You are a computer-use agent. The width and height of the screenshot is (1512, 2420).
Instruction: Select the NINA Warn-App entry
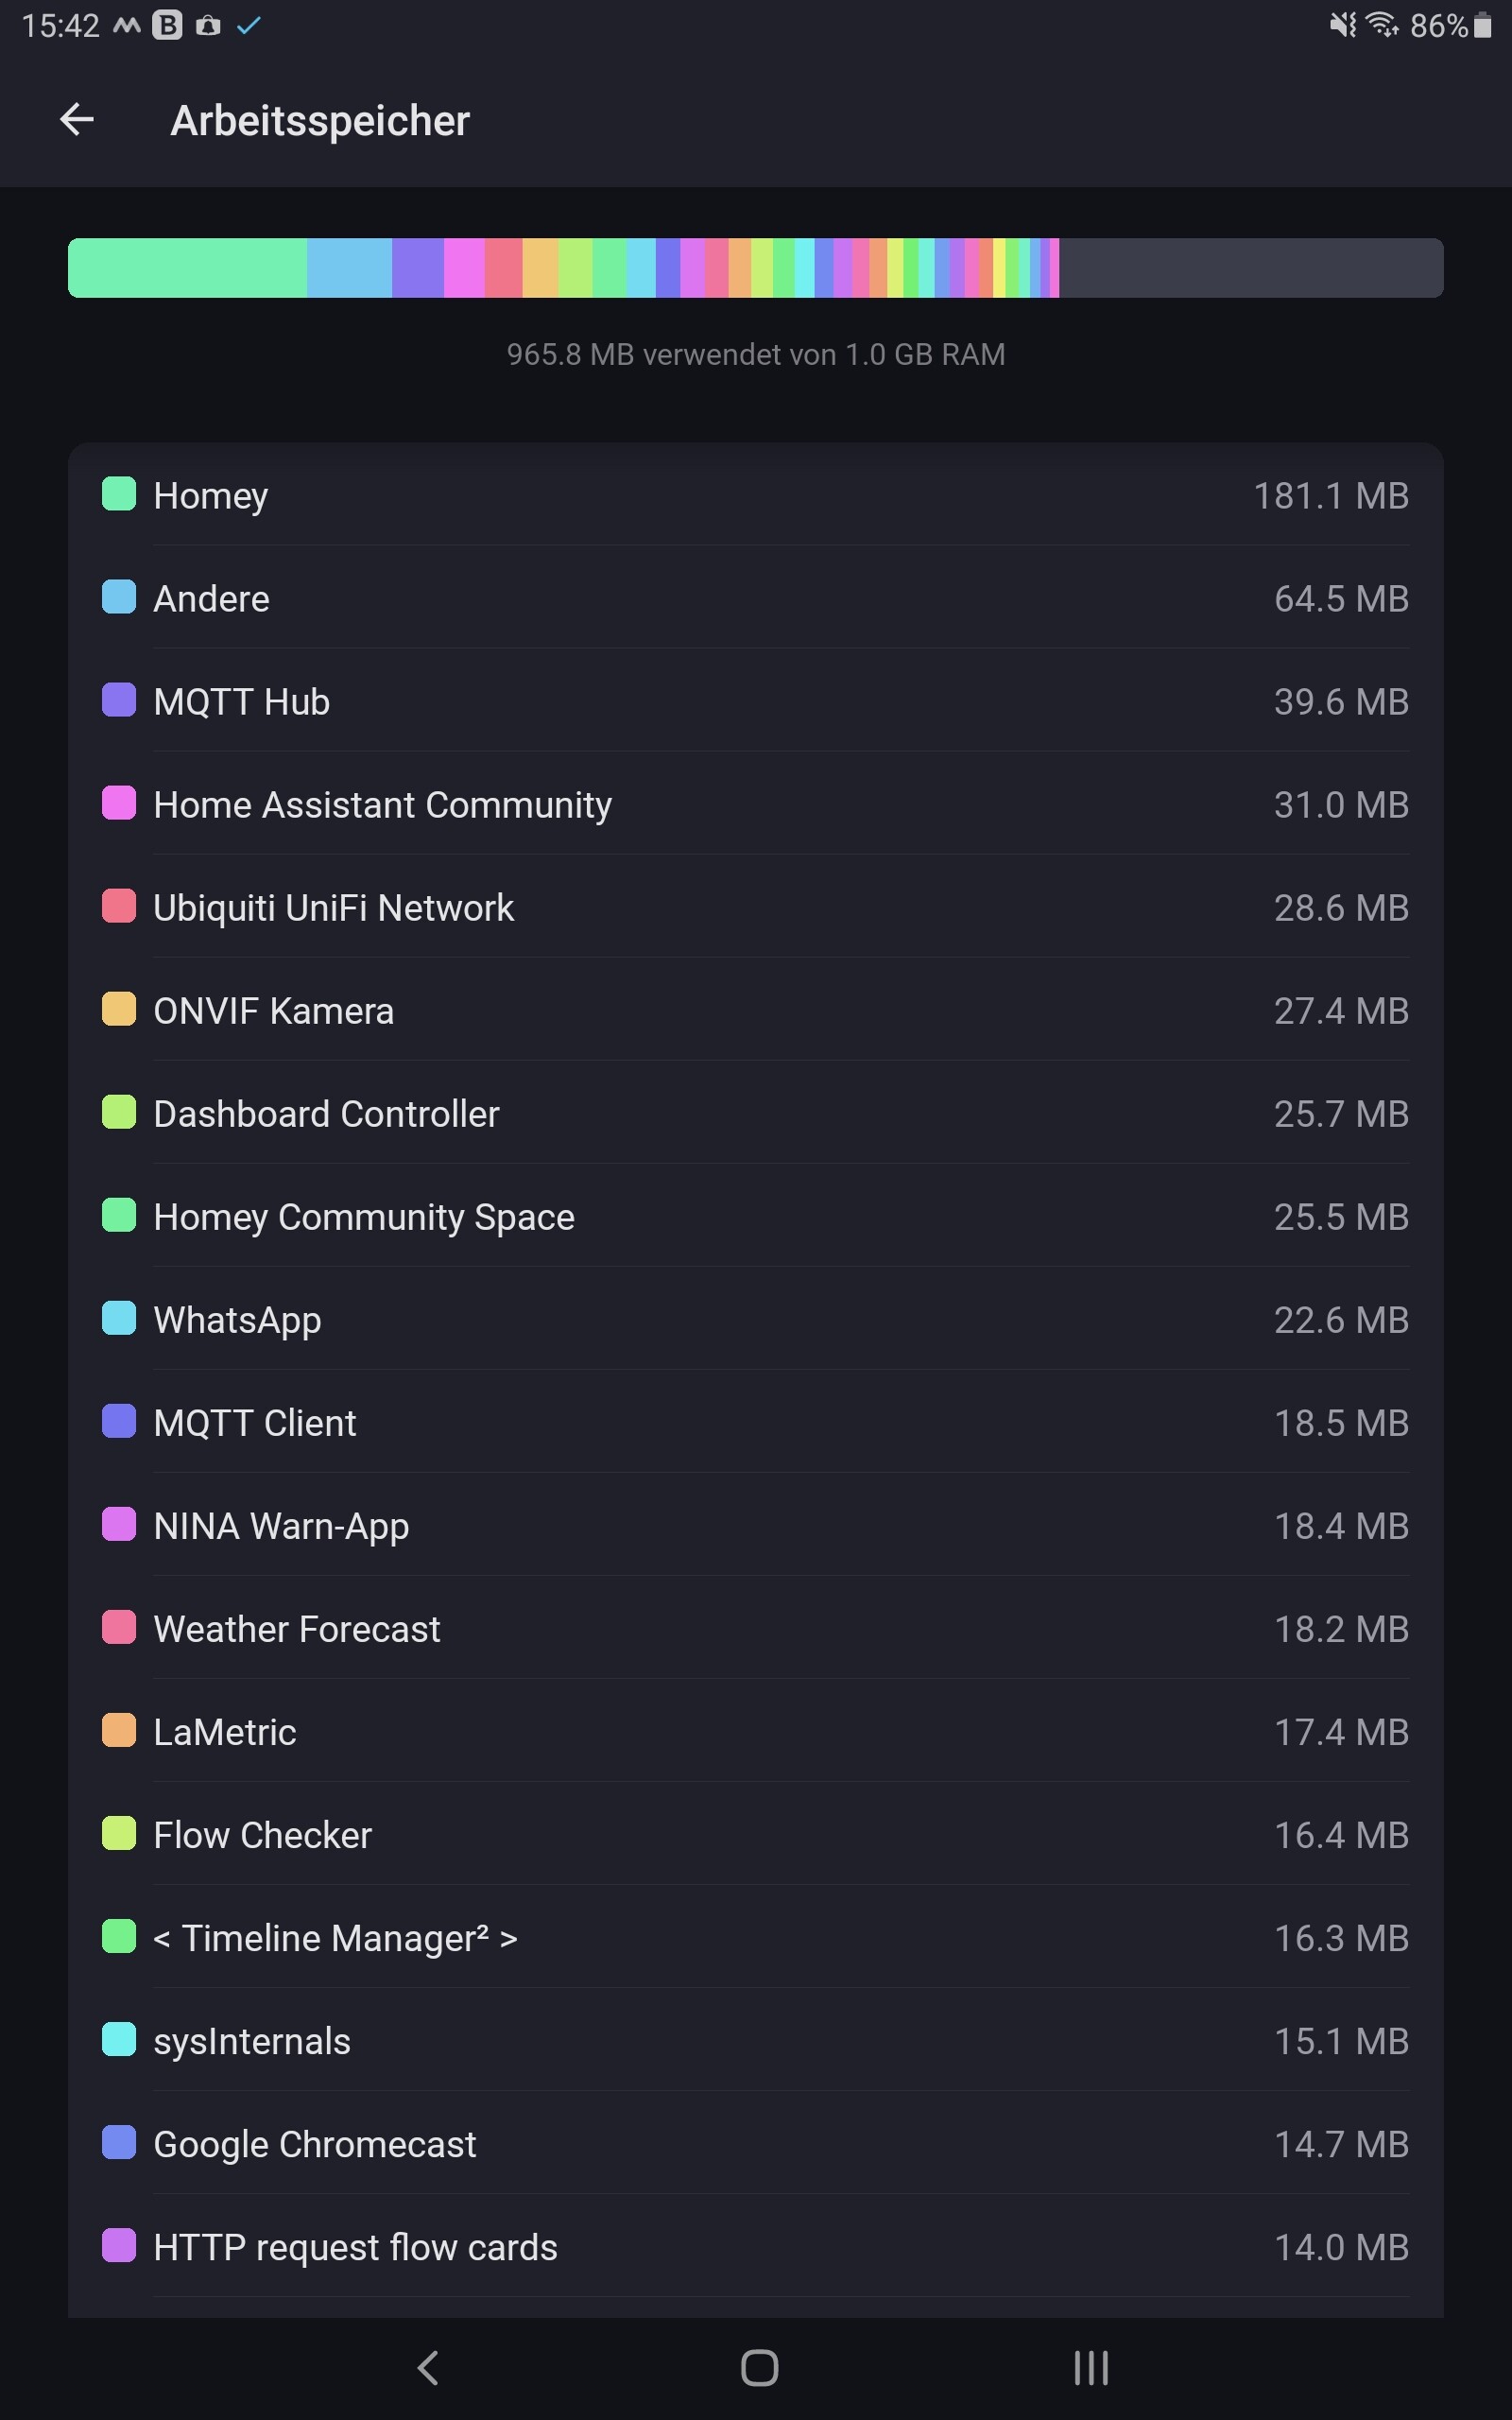tap(755, 1526)
